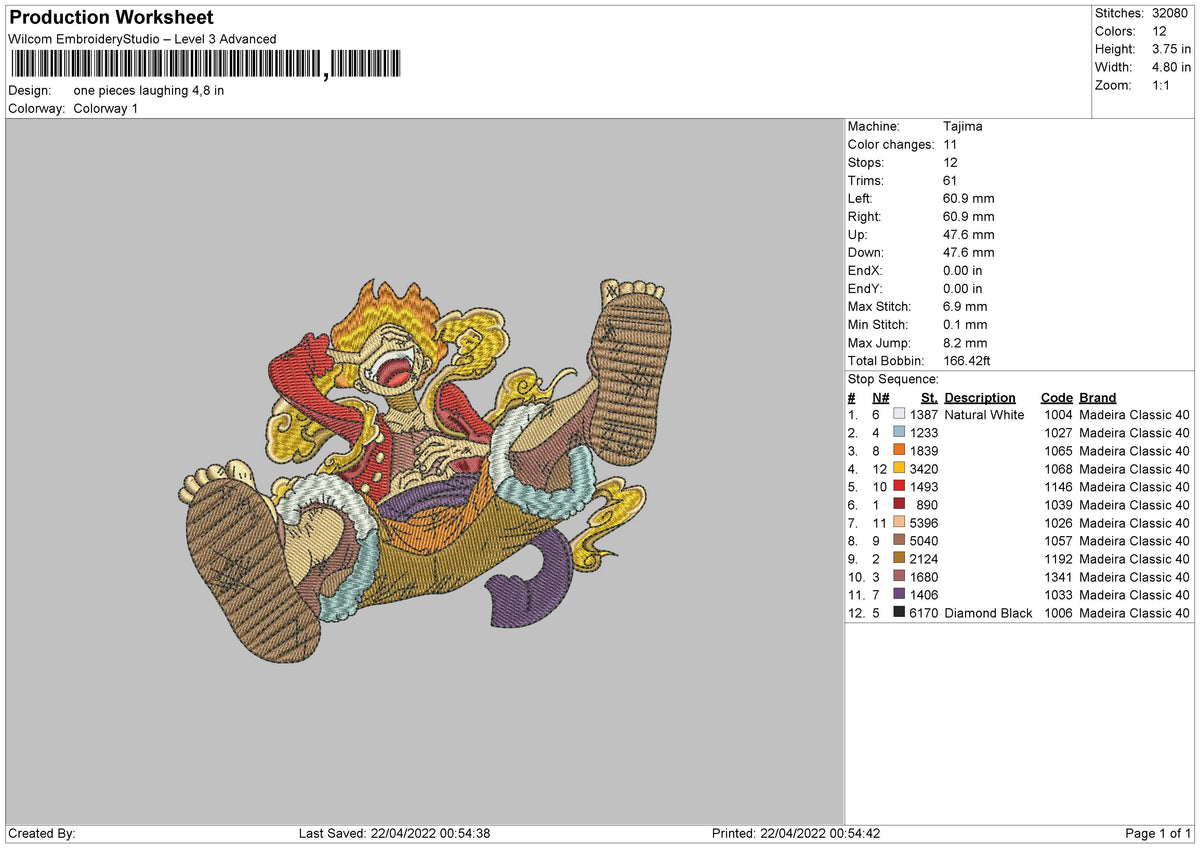1200x848 pixels.
Task: Click the St. column header
Action: coord(929,397)
